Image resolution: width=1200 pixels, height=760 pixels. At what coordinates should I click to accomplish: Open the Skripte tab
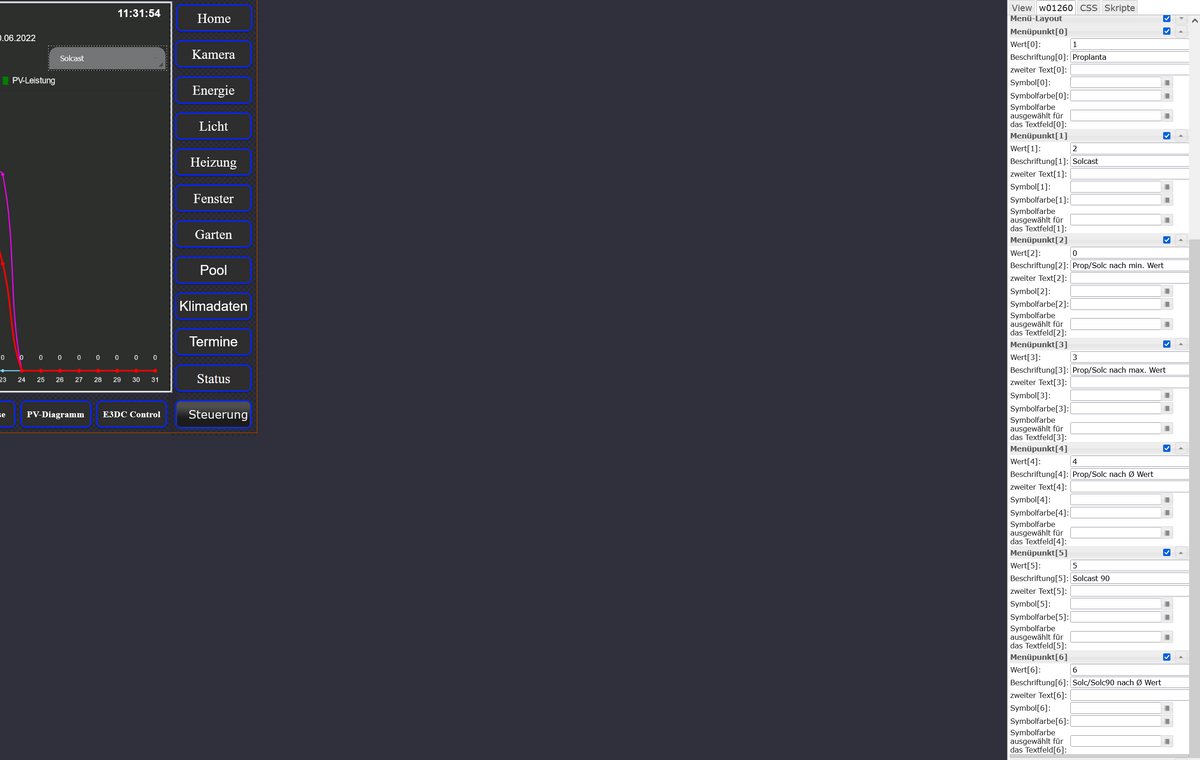pos(1119,7)
